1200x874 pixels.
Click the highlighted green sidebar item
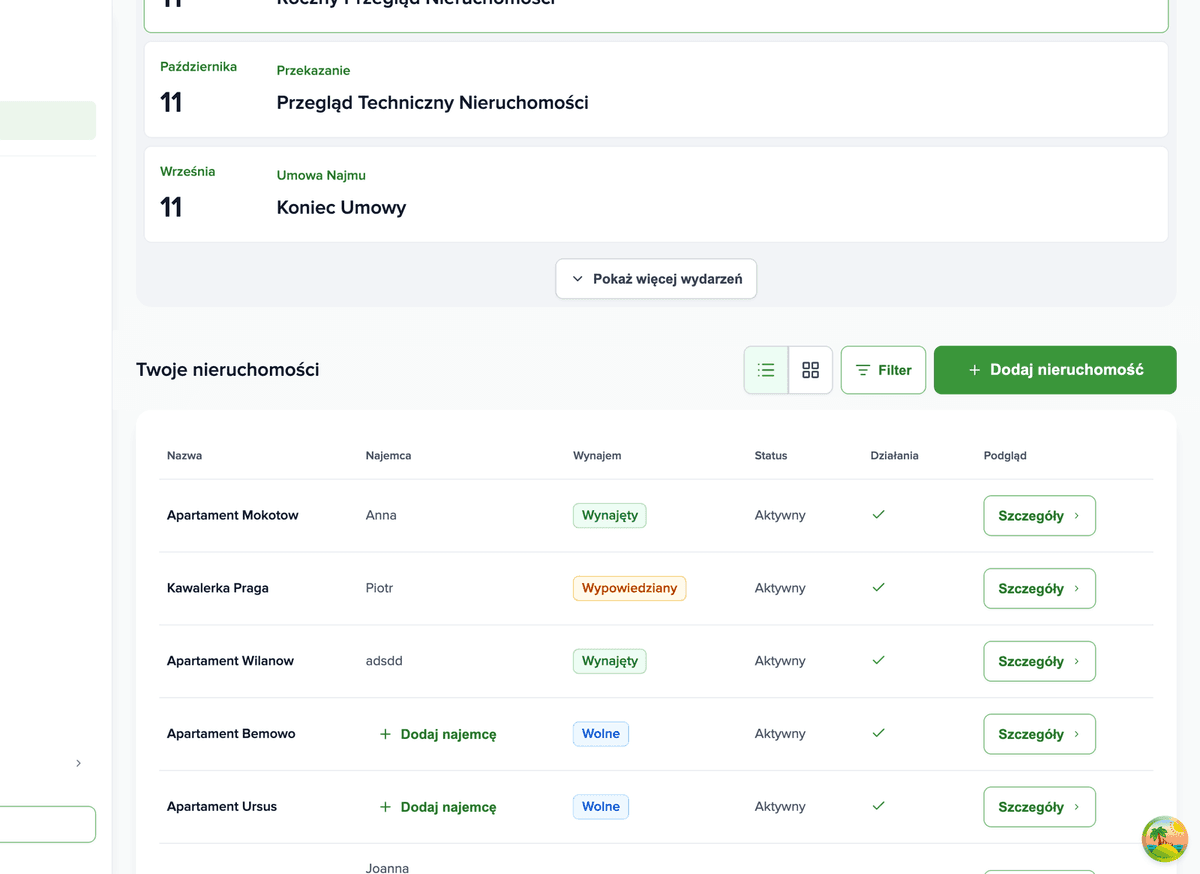48,120
